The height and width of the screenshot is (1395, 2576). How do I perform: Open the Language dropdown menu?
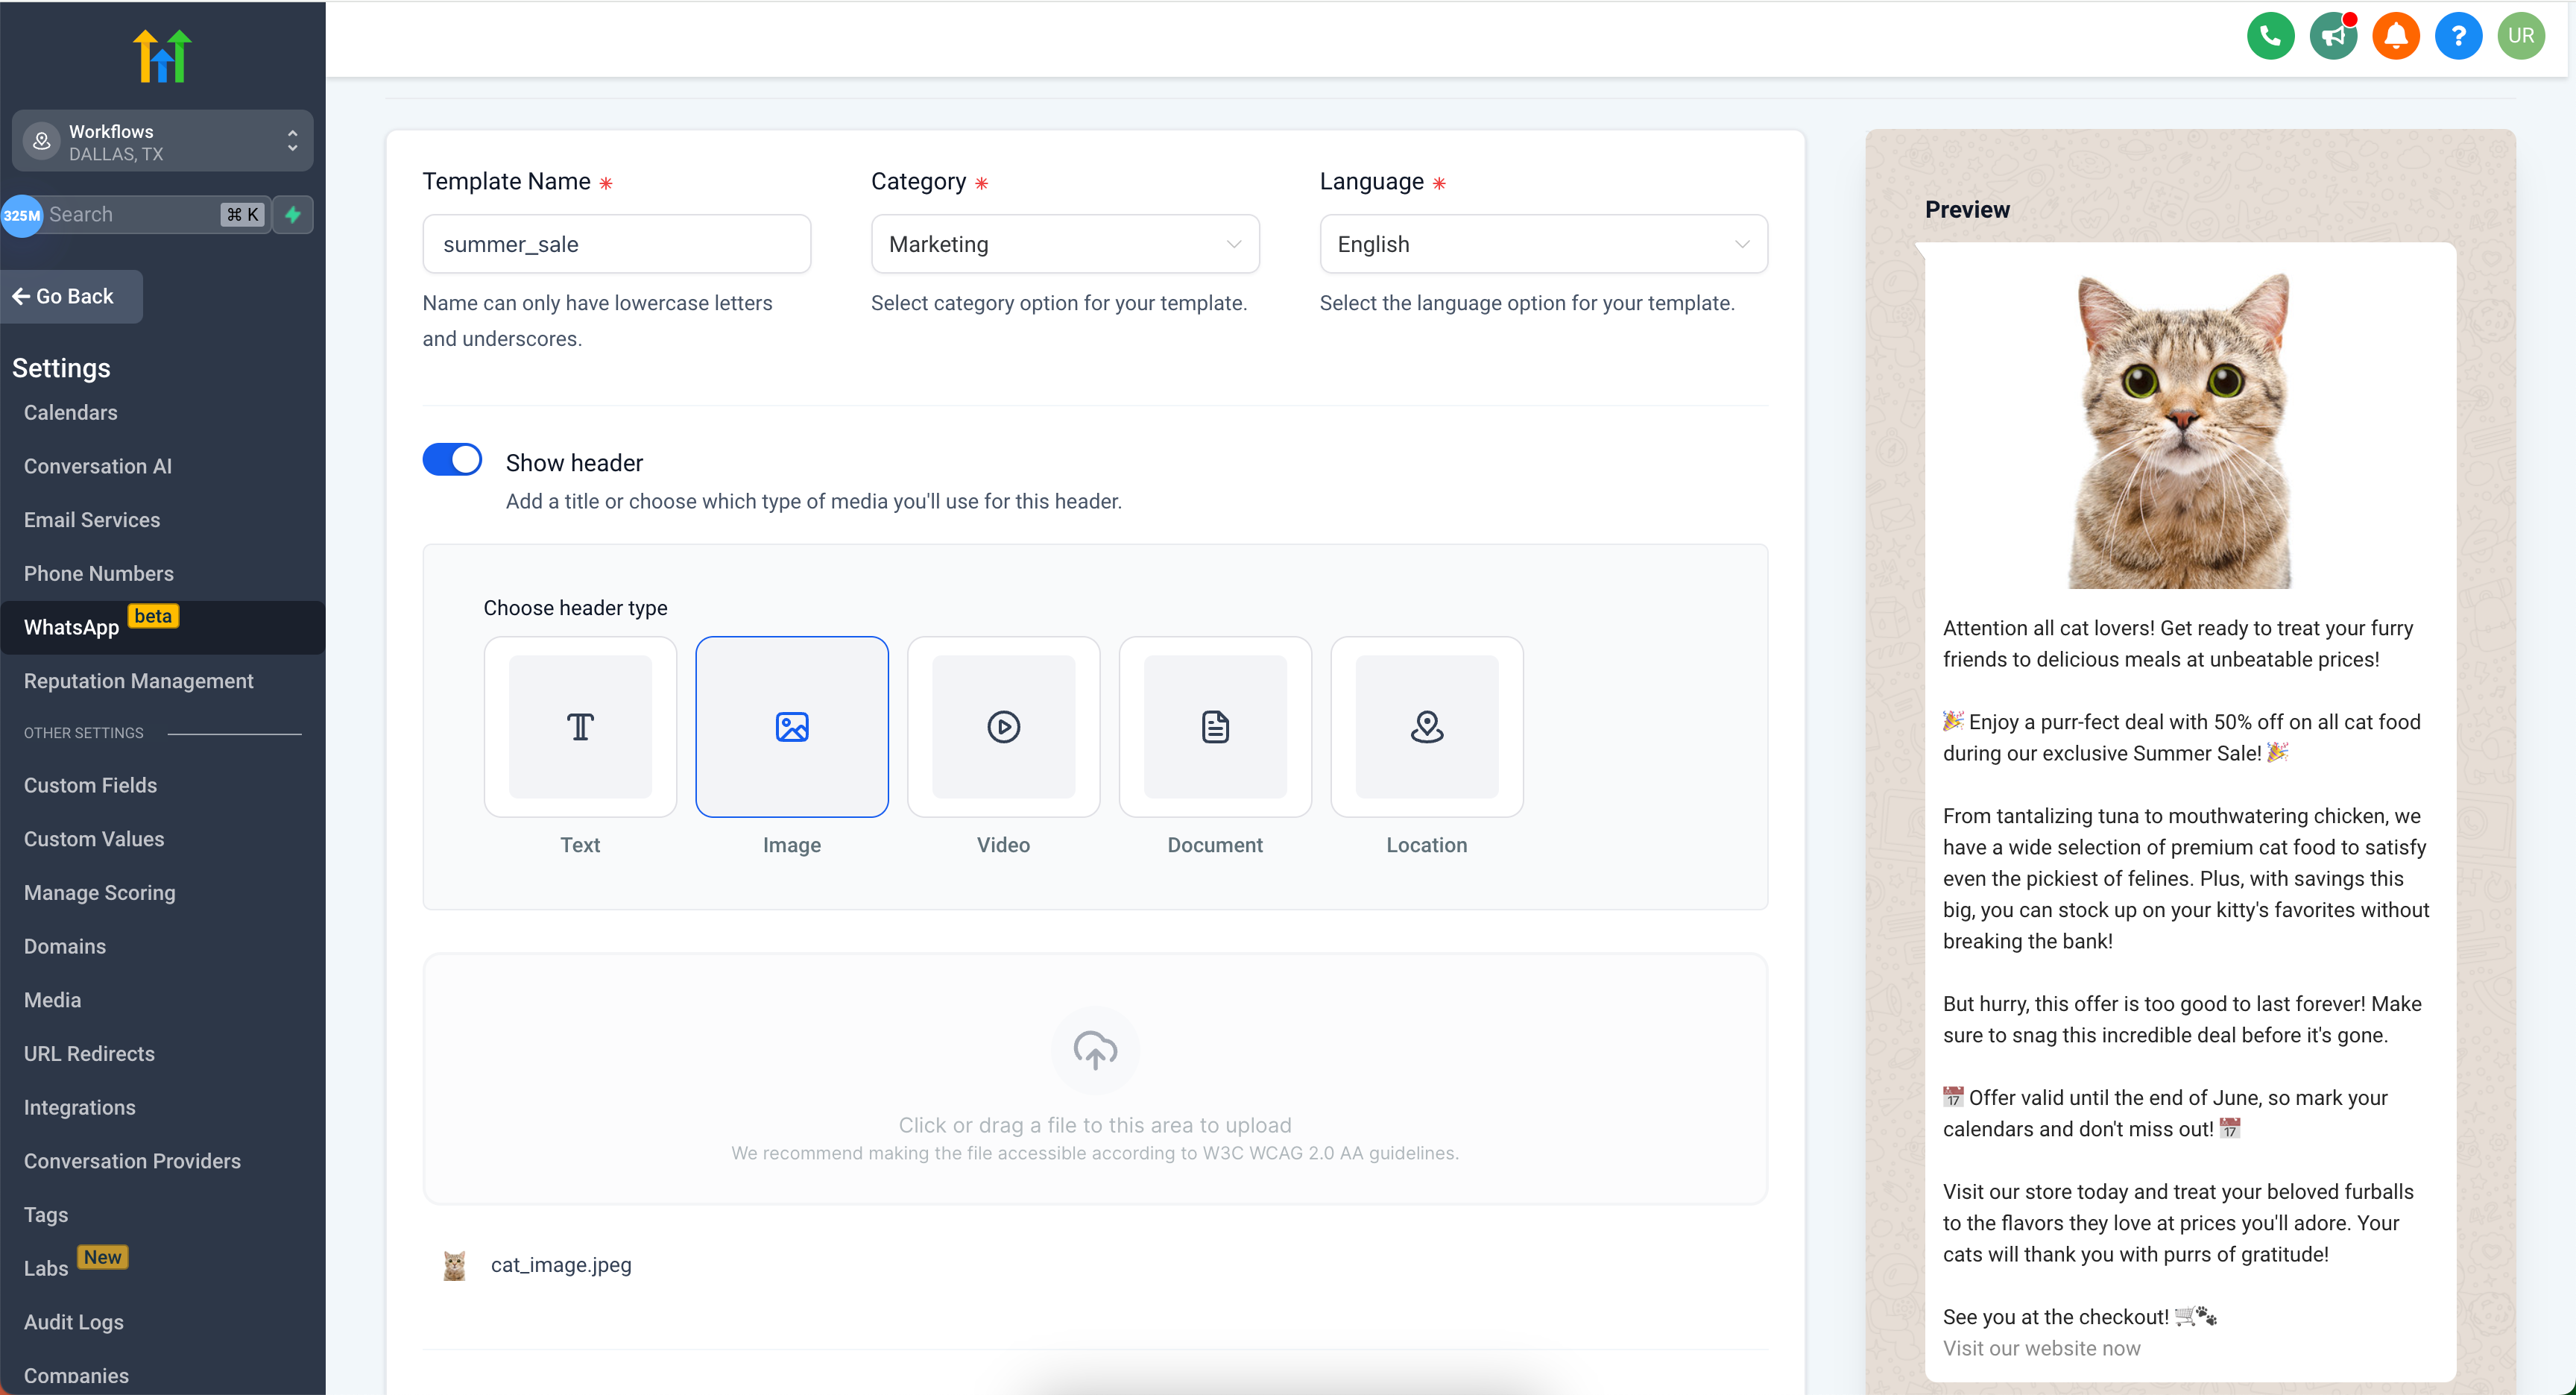[x=1544, y=244]
